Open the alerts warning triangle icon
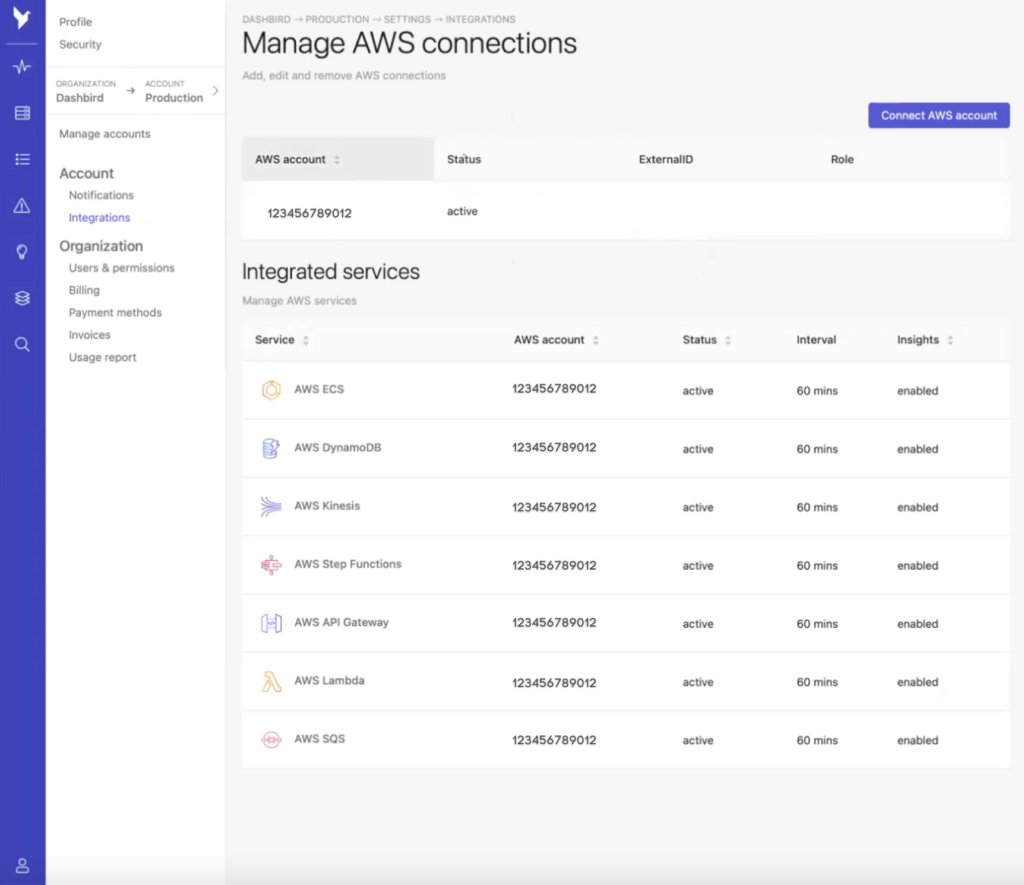Screen dimensions: 1024x885 [x=22, y=206]
